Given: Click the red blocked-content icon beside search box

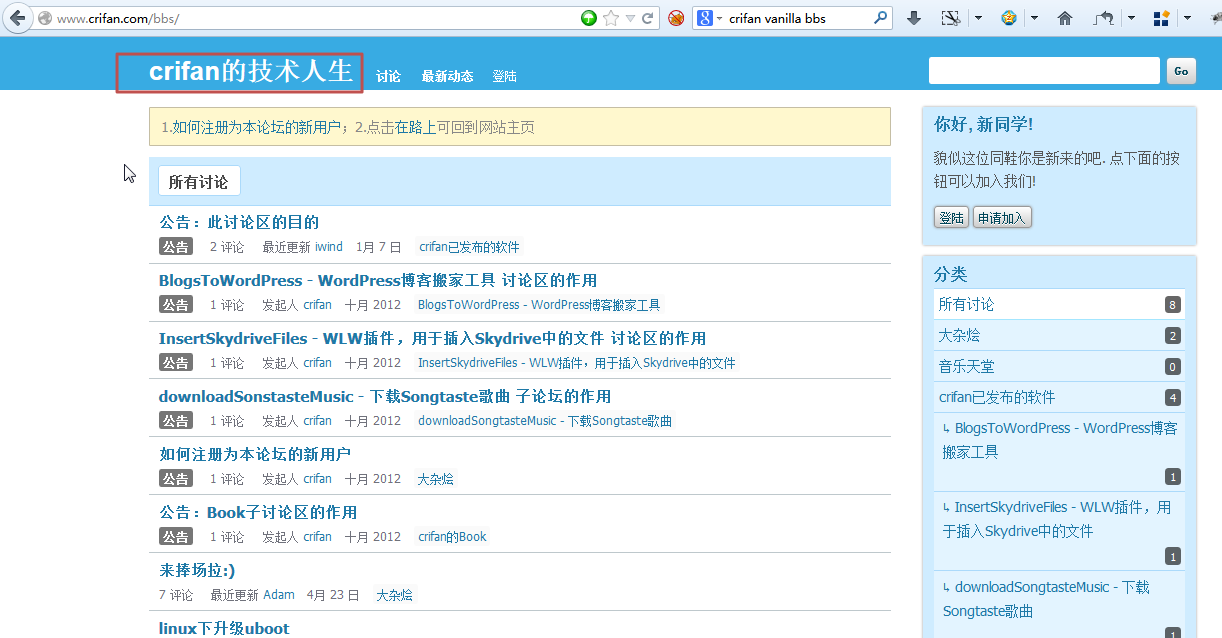Looking at the screenshot, I should tap(676, 18).
